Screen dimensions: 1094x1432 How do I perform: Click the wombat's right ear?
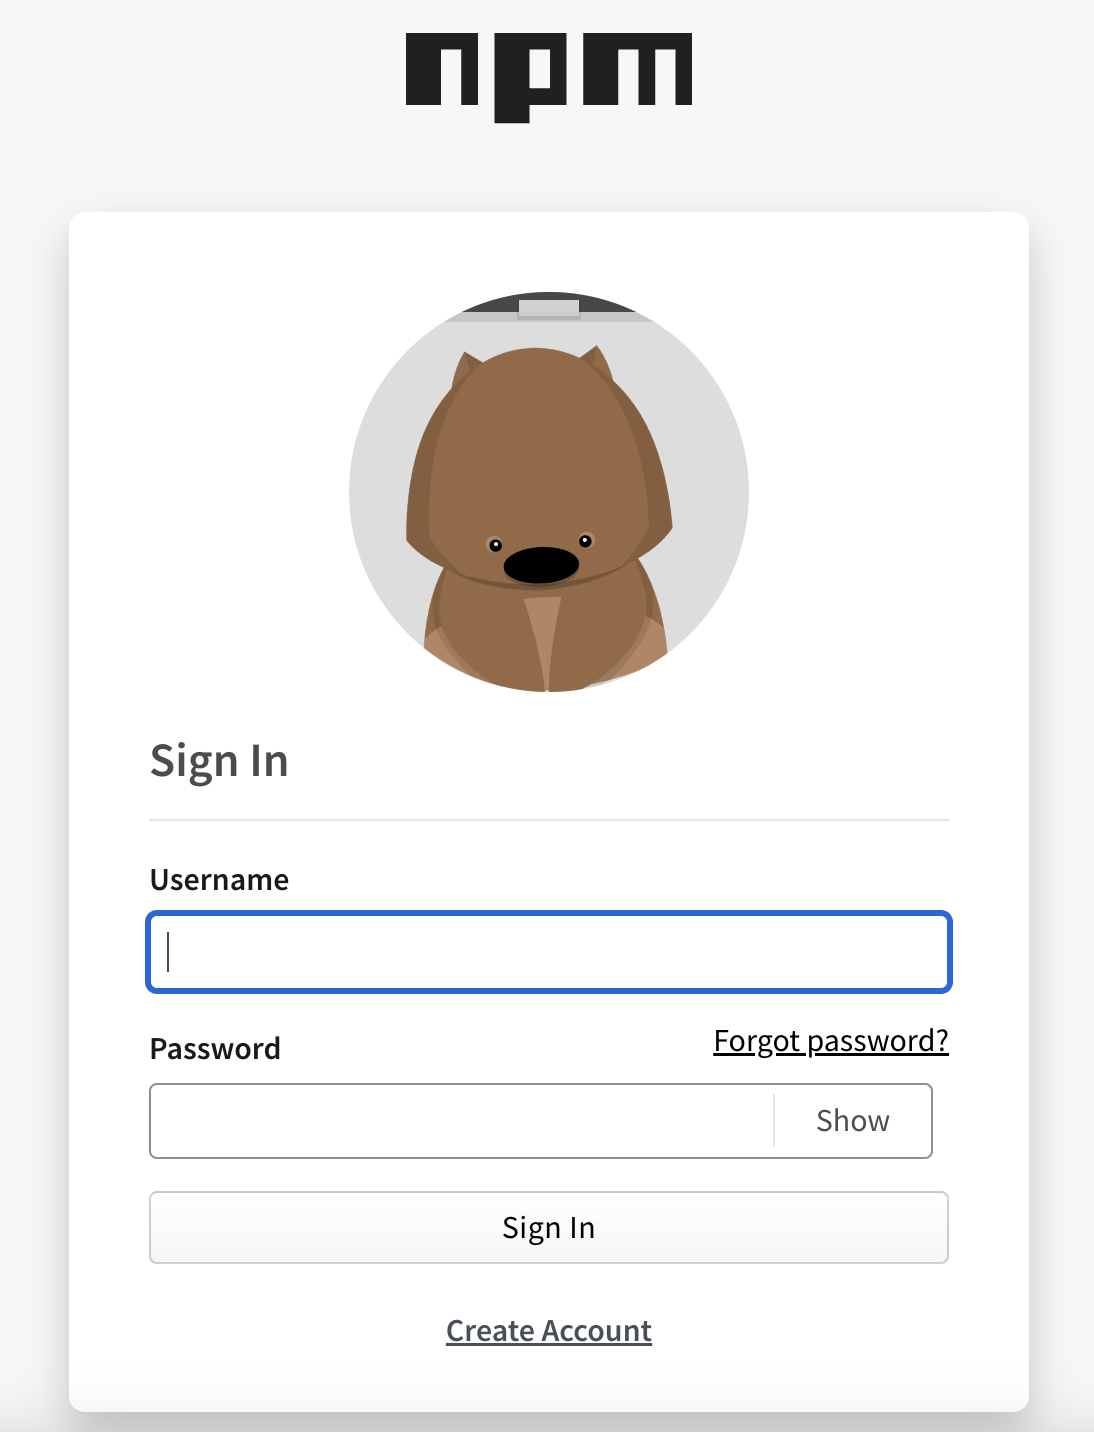tap(598, 364)
